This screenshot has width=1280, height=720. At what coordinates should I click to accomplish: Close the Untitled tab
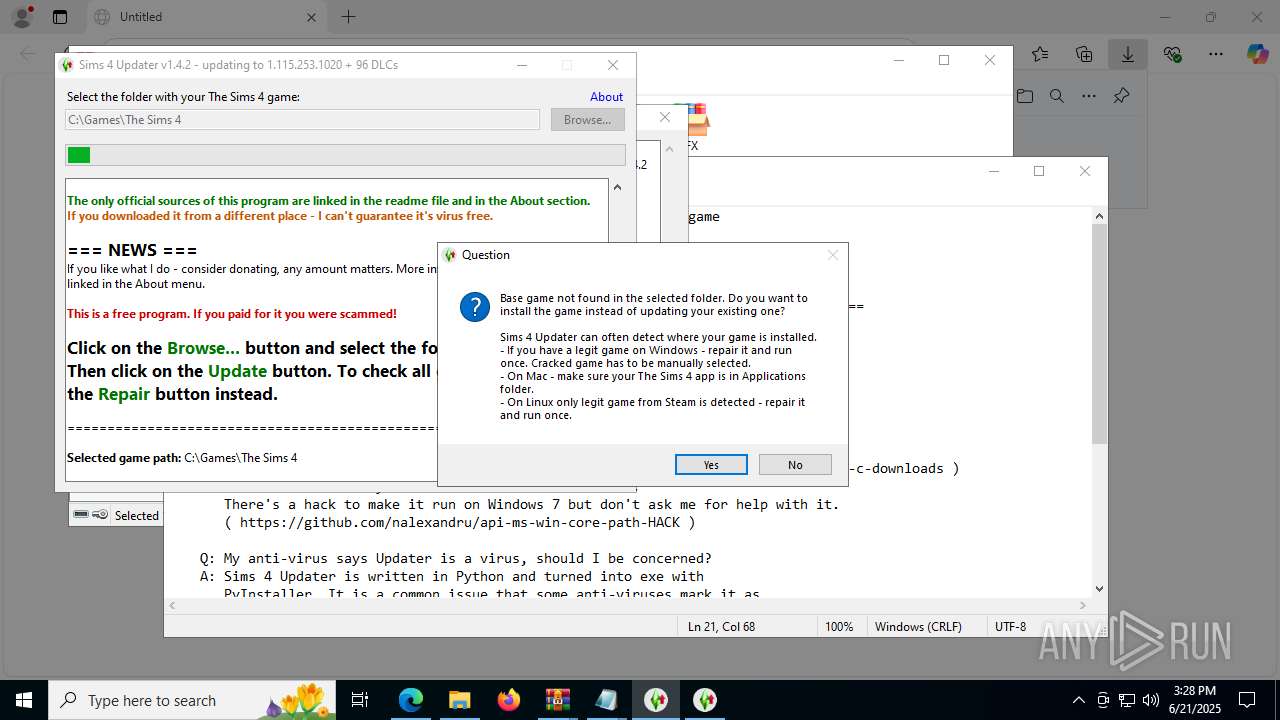pos(311,17)
